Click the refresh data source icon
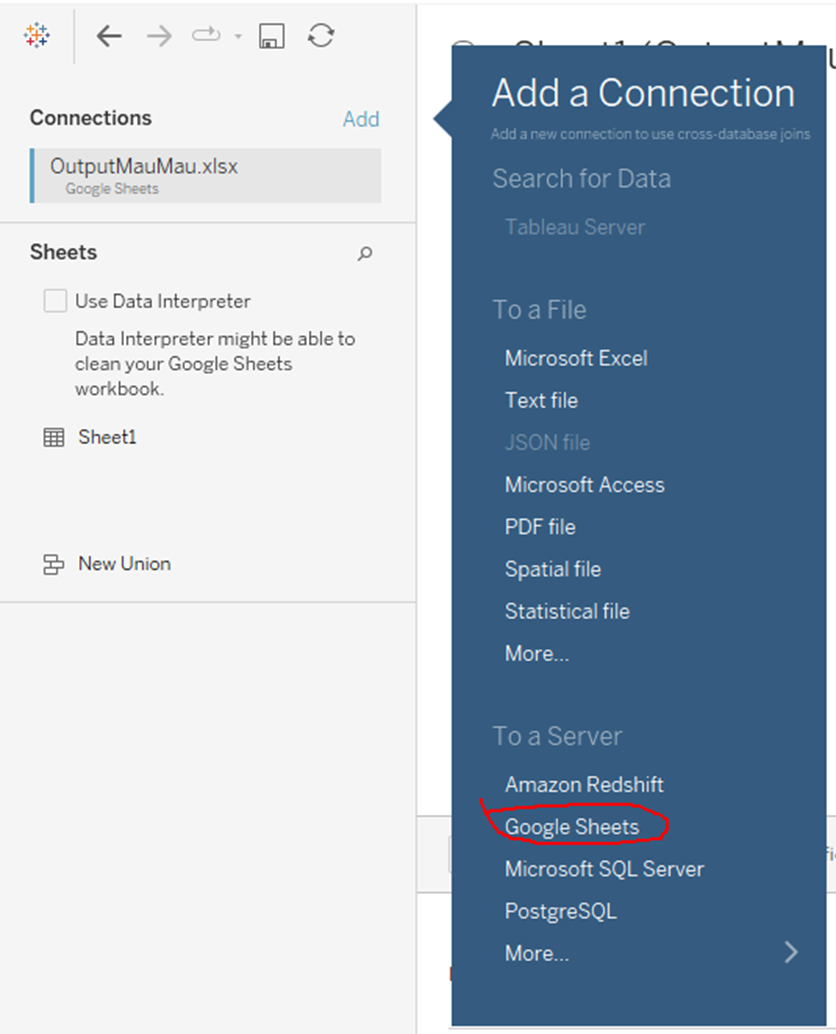The image size is (836, 1034). (x=321, y=36)
